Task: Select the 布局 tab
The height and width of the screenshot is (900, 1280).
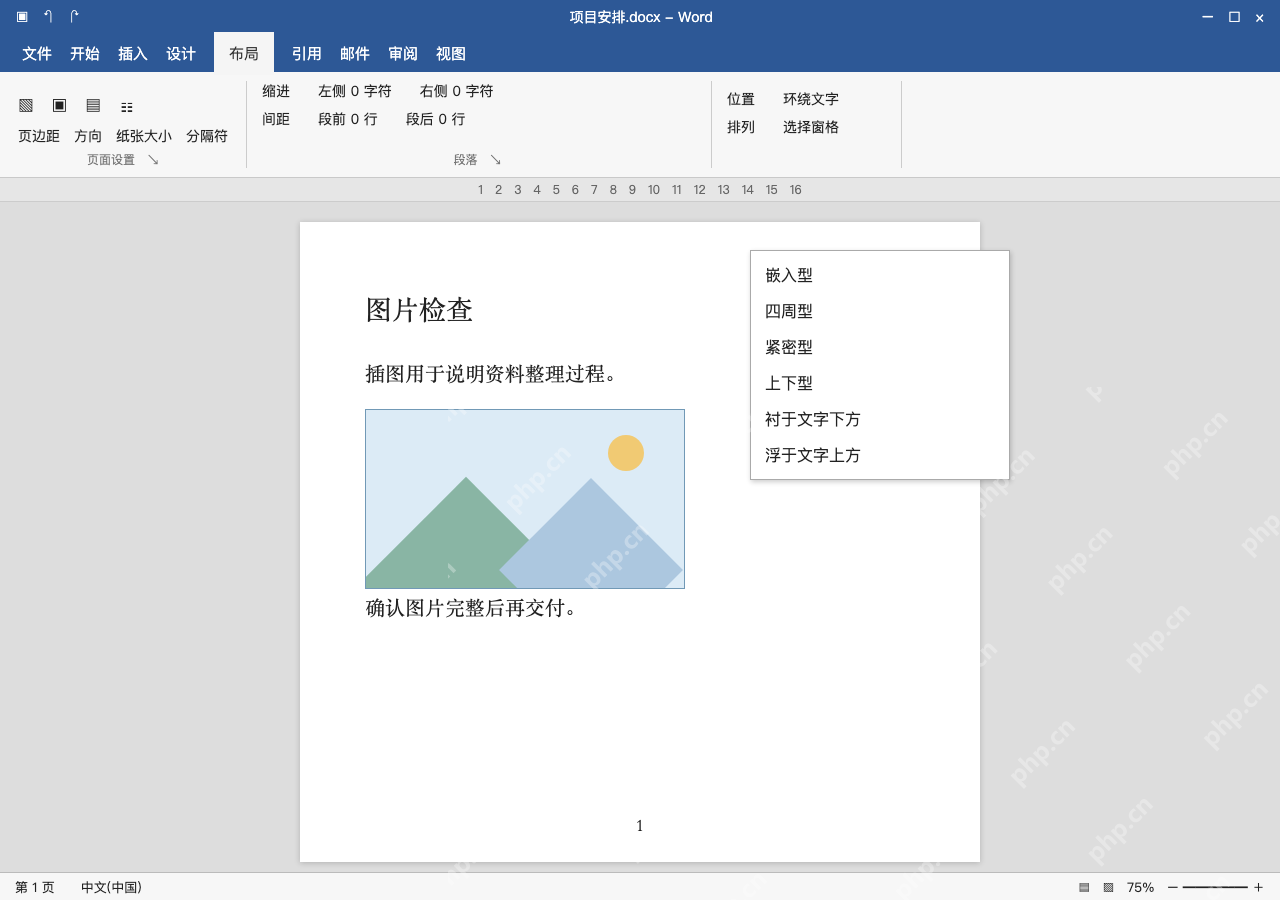Action: [244, 53]
